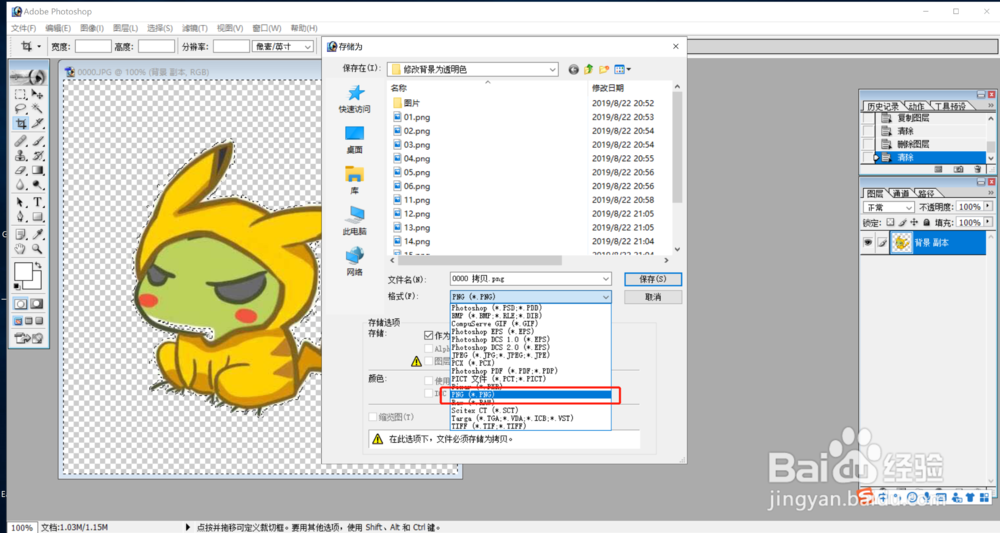
Task: Open the 不透明度 opacity slider arrow
Action: (988, 207)
